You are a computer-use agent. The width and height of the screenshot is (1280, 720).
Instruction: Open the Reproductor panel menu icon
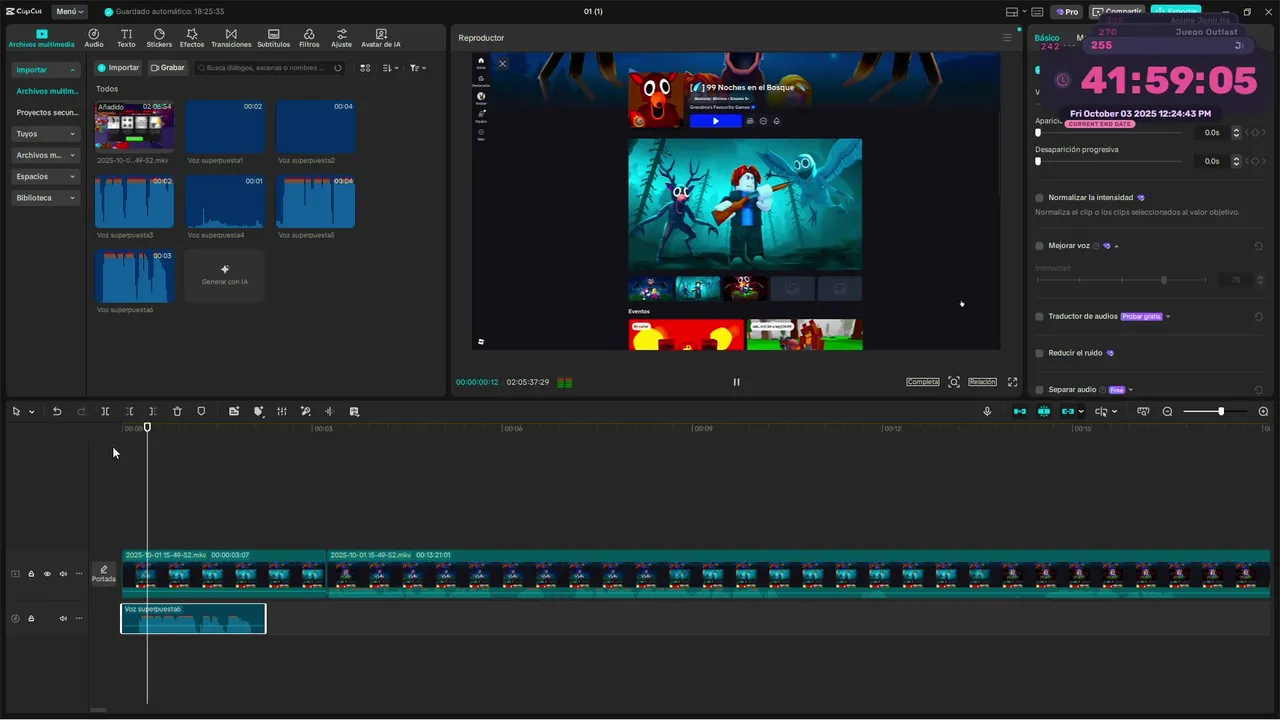click(x=1007, y=38)
